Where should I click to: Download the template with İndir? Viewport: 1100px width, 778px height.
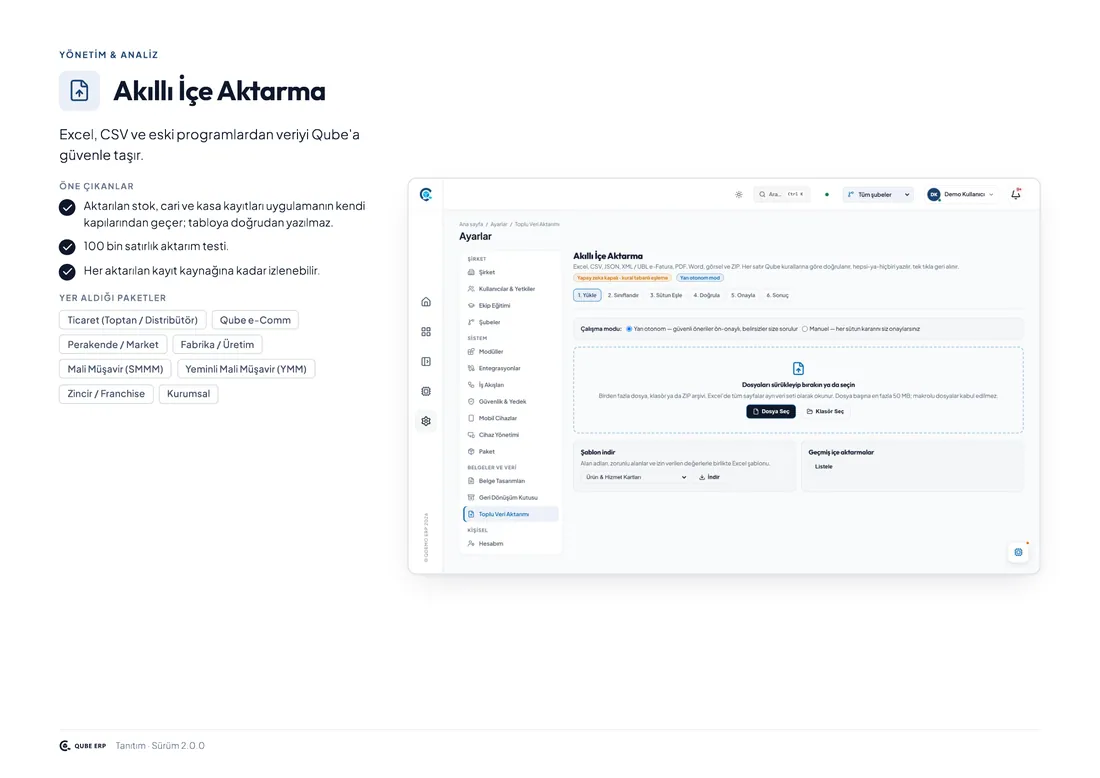click(709, 477)
